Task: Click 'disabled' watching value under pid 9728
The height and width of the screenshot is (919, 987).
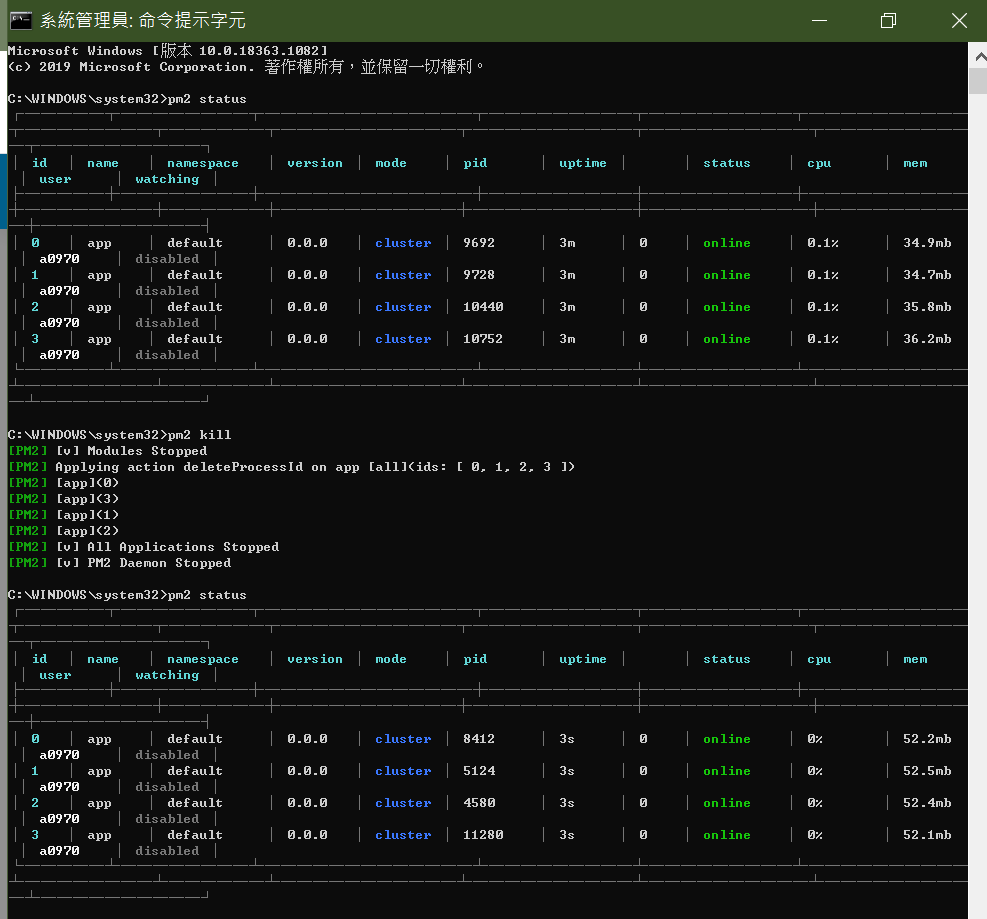Action: click(167, 291)
